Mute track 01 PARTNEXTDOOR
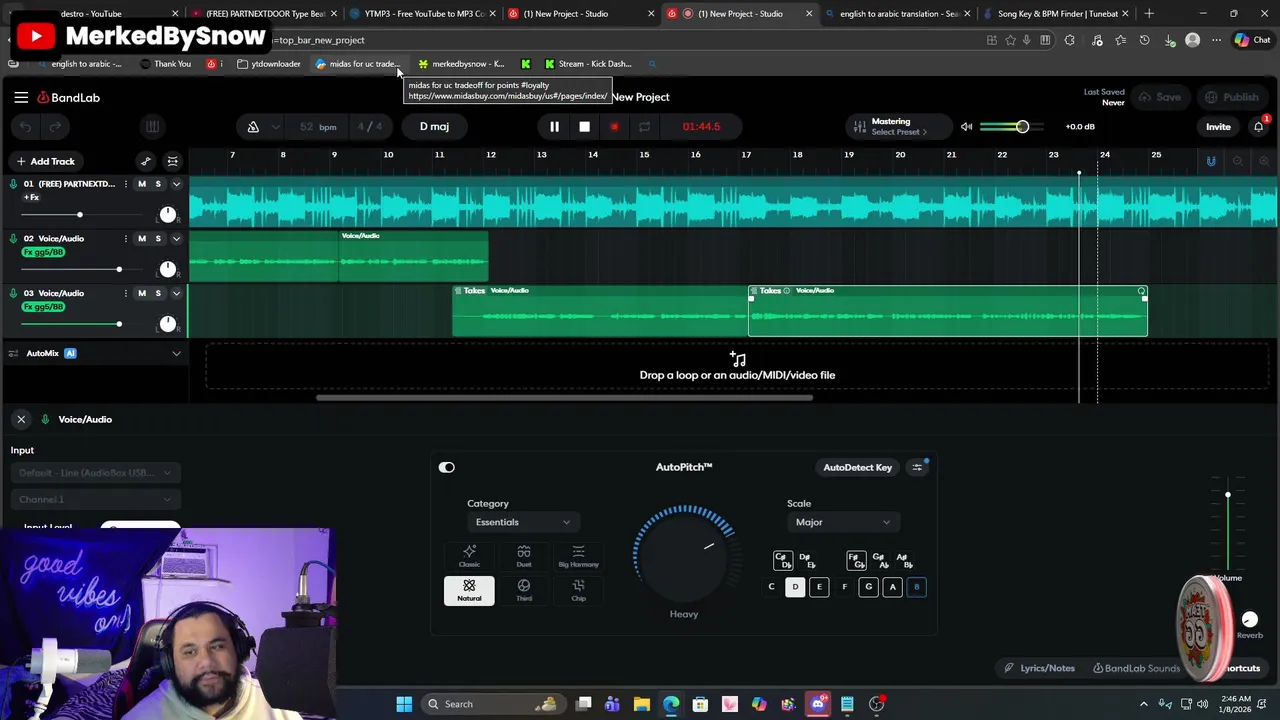 click(x=142, y=184)
